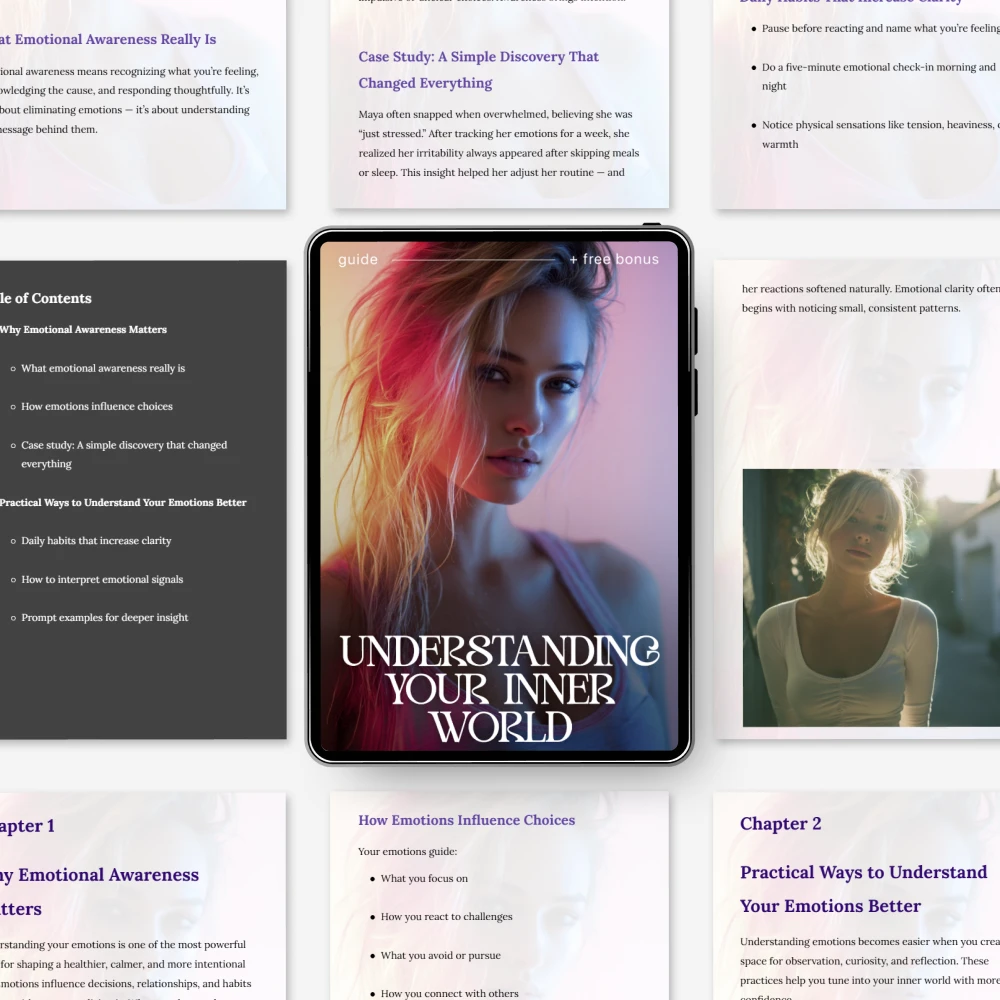
Task: Click the "How you react to challenges" bullet
Action: (446, 916)
